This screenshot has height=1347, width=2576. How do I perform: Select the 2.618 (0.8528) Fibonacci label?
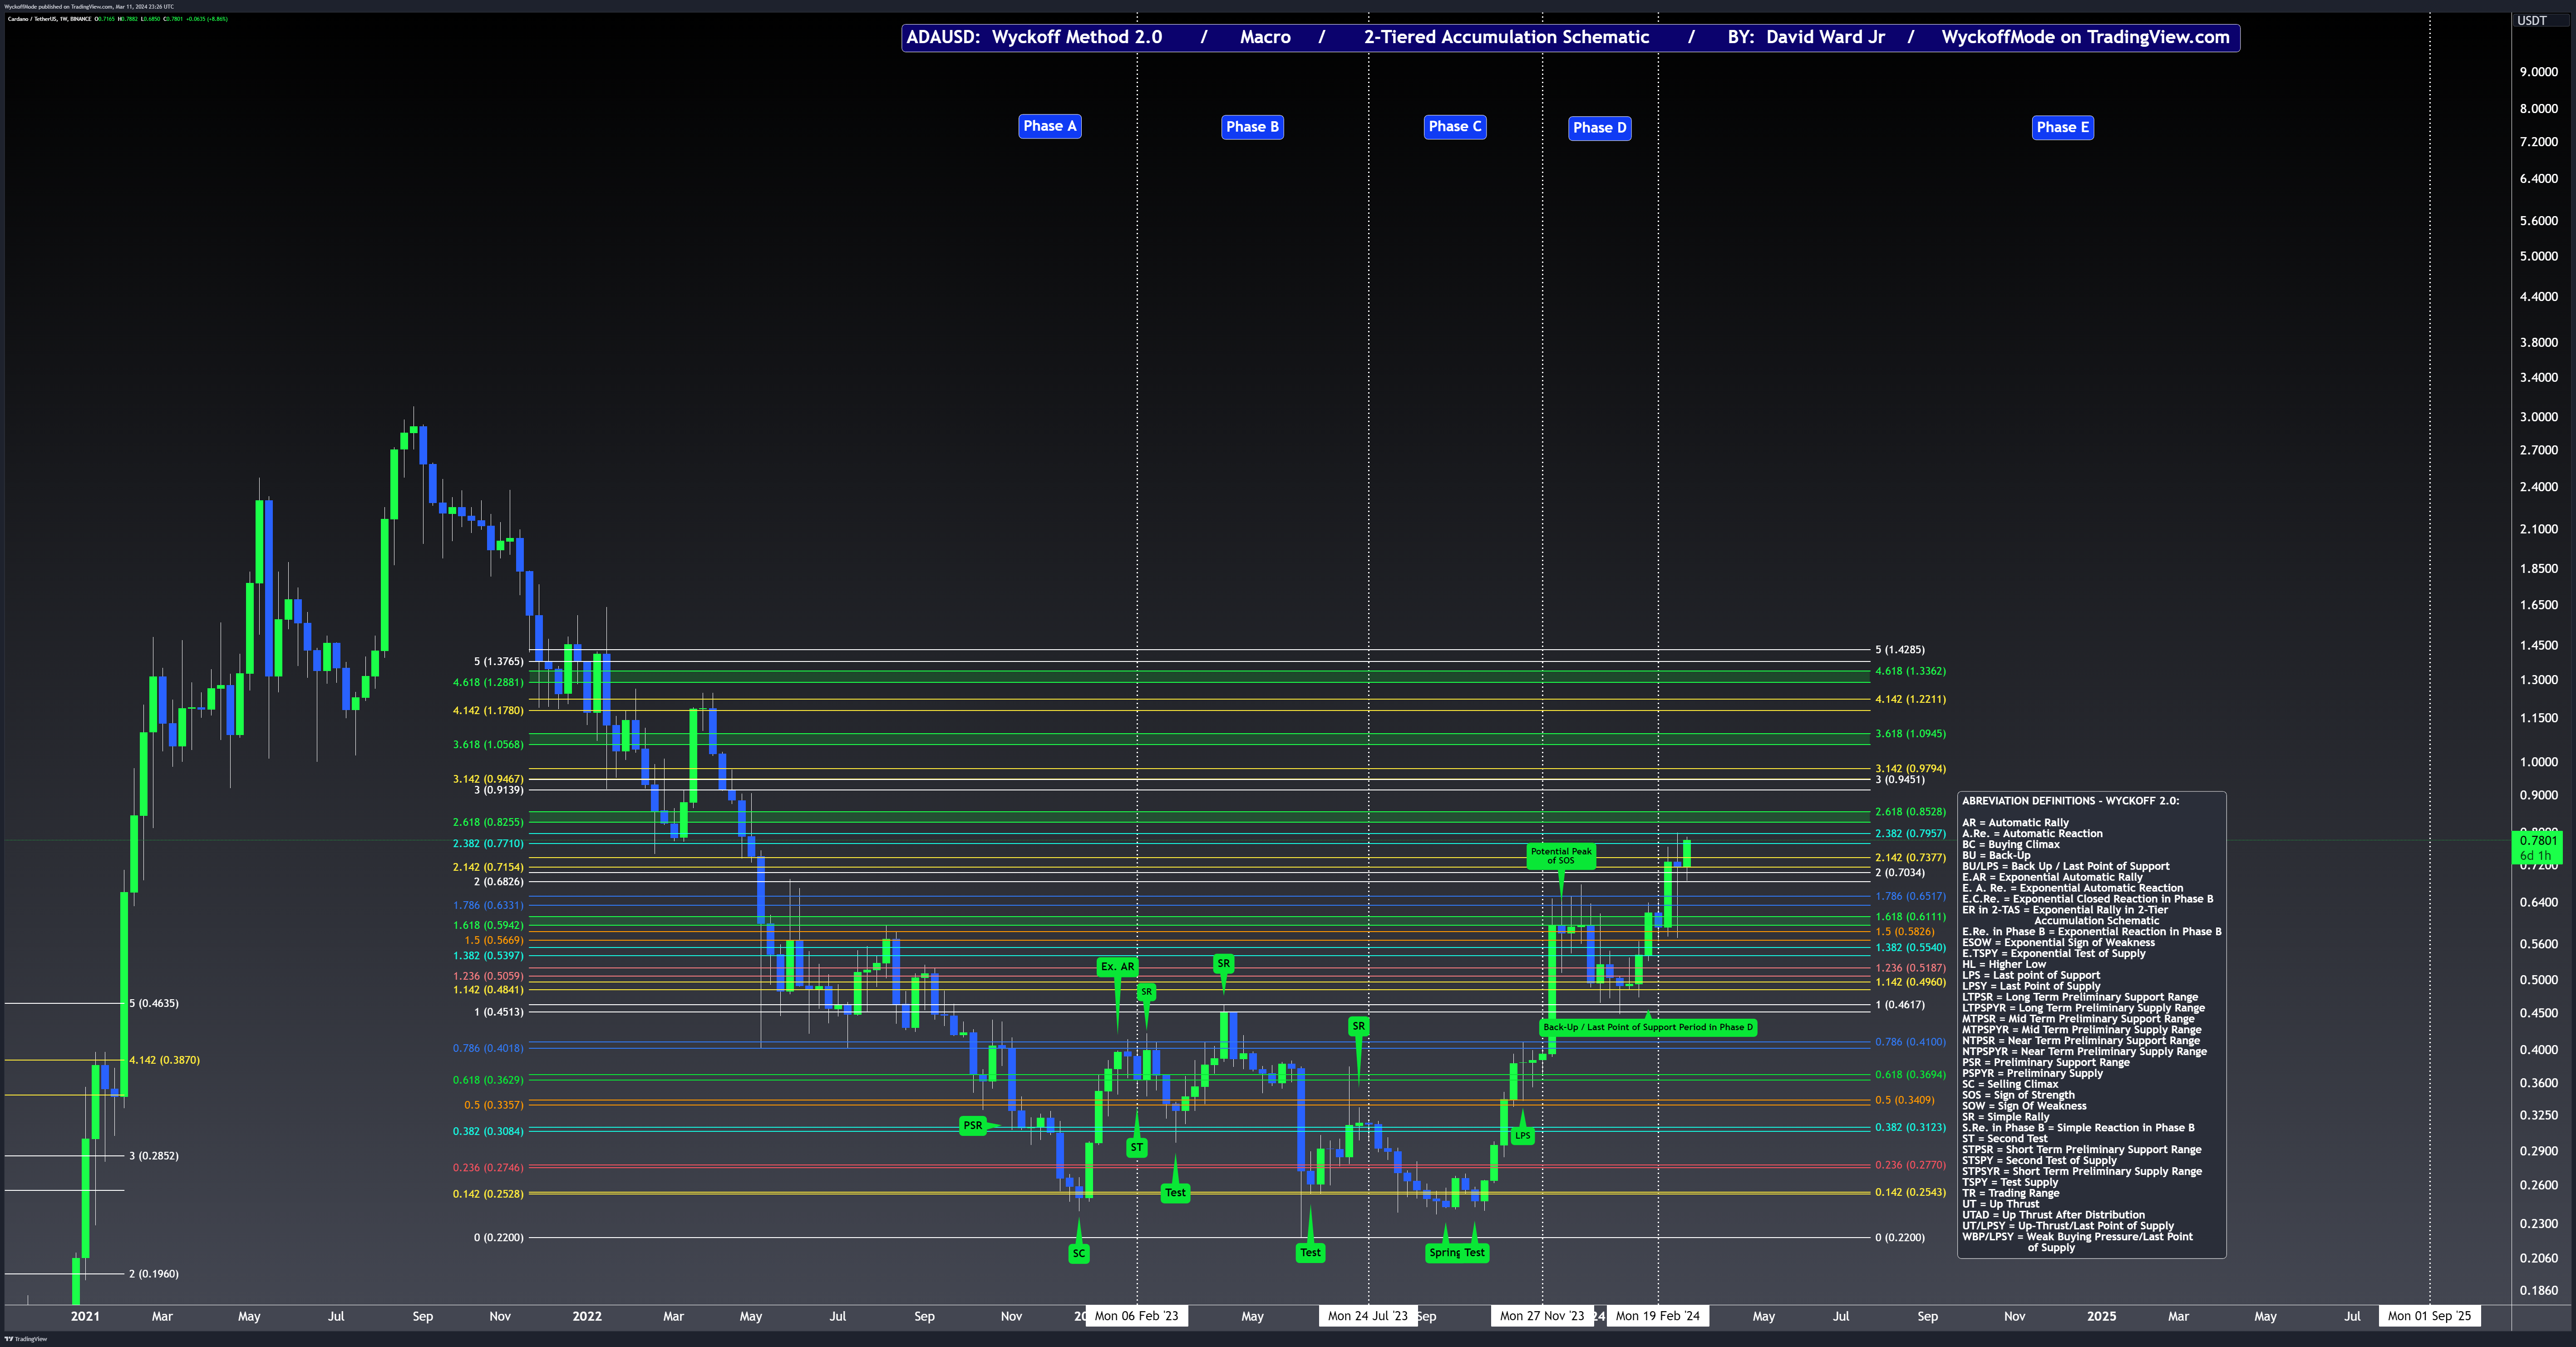coord(1910,812)
